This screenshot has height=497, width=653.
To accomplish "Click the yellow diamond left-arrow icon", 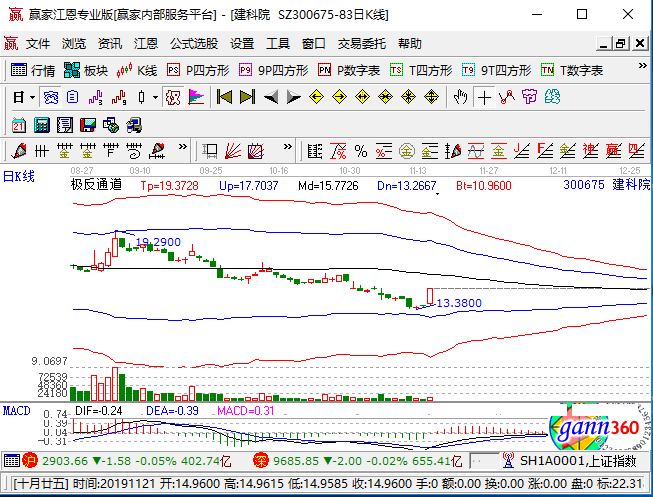I will 317,97.
